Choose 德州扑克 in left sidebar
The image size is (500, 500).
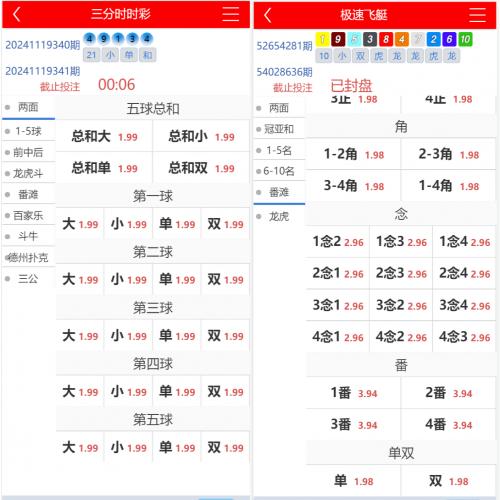[x=28, y=257]
